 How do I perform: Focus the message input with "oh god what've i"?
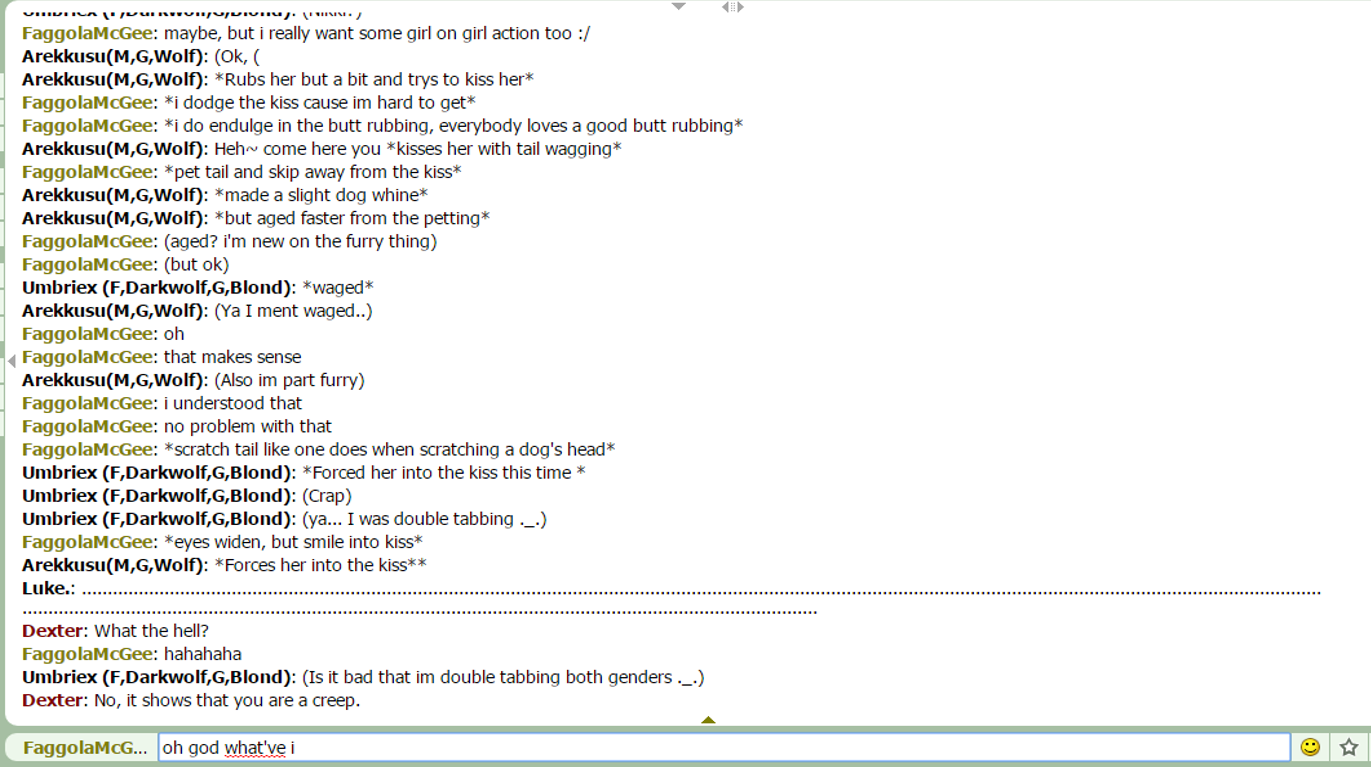click(724, 747)
